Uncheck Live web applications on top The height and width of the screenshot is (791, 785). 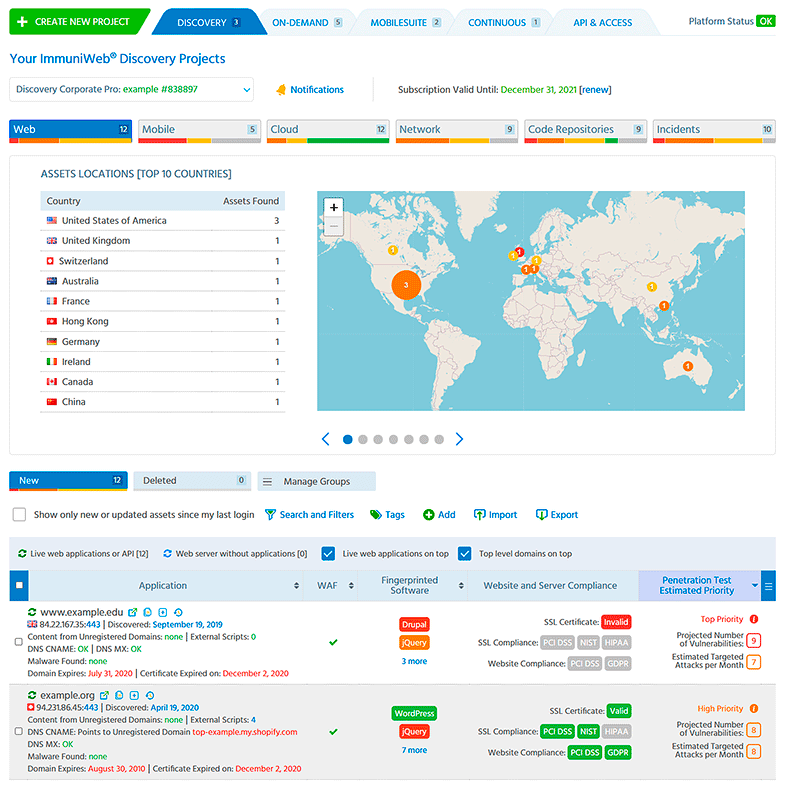point(328,554)
